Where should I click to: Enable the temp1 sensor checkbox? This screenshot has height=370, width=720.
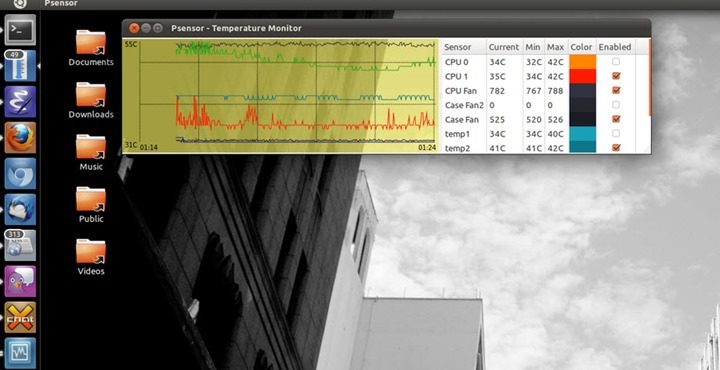(x=616, y=134)
